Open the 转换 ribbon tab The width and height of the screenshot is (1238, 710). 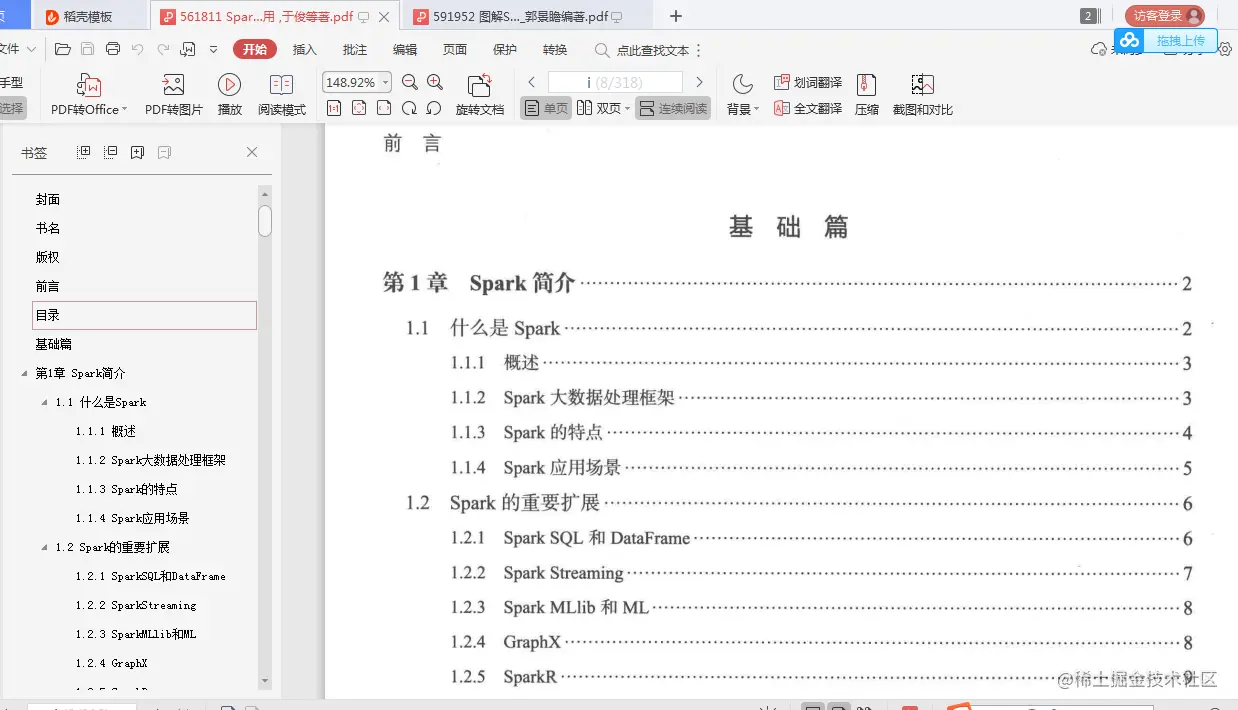coord(555,49)
